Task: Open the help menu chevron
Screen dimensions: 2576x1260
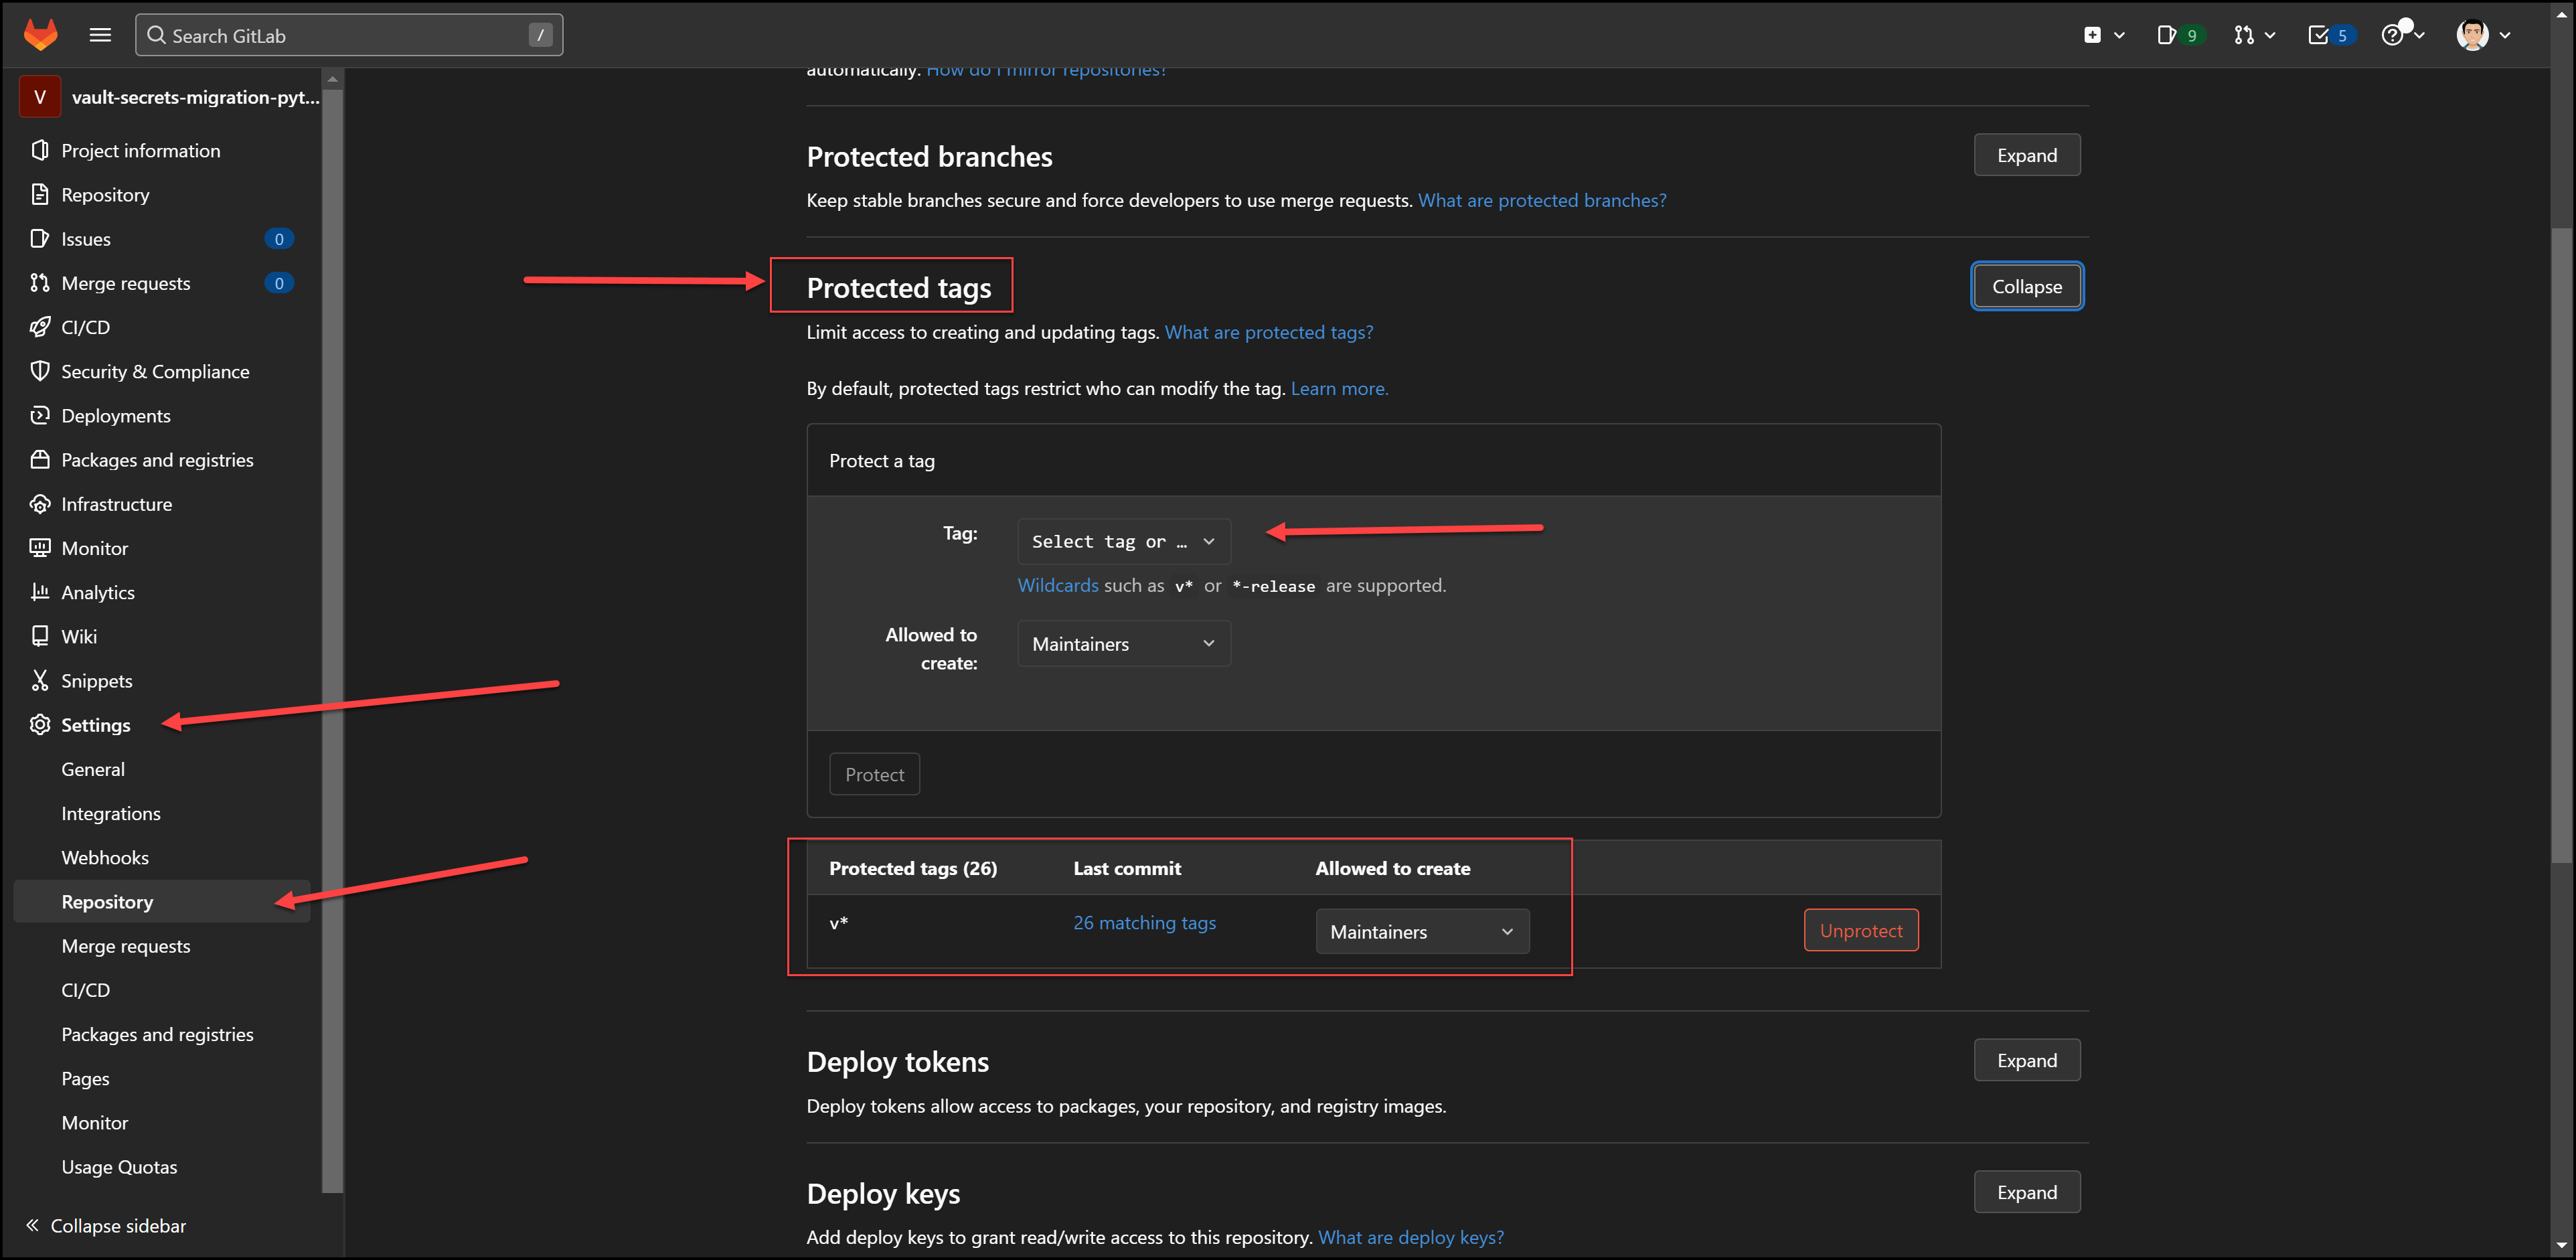Action: point(2420,34)
